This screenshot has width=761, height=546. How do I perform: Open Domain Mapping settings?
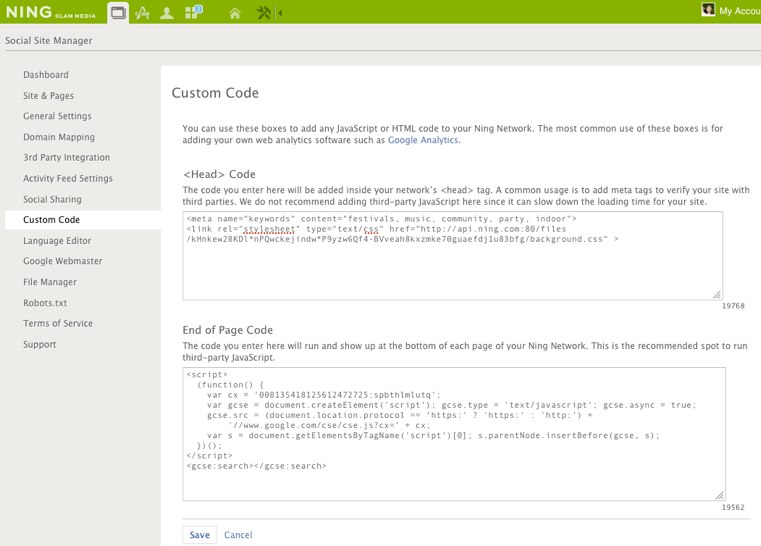tap(59, 137)
